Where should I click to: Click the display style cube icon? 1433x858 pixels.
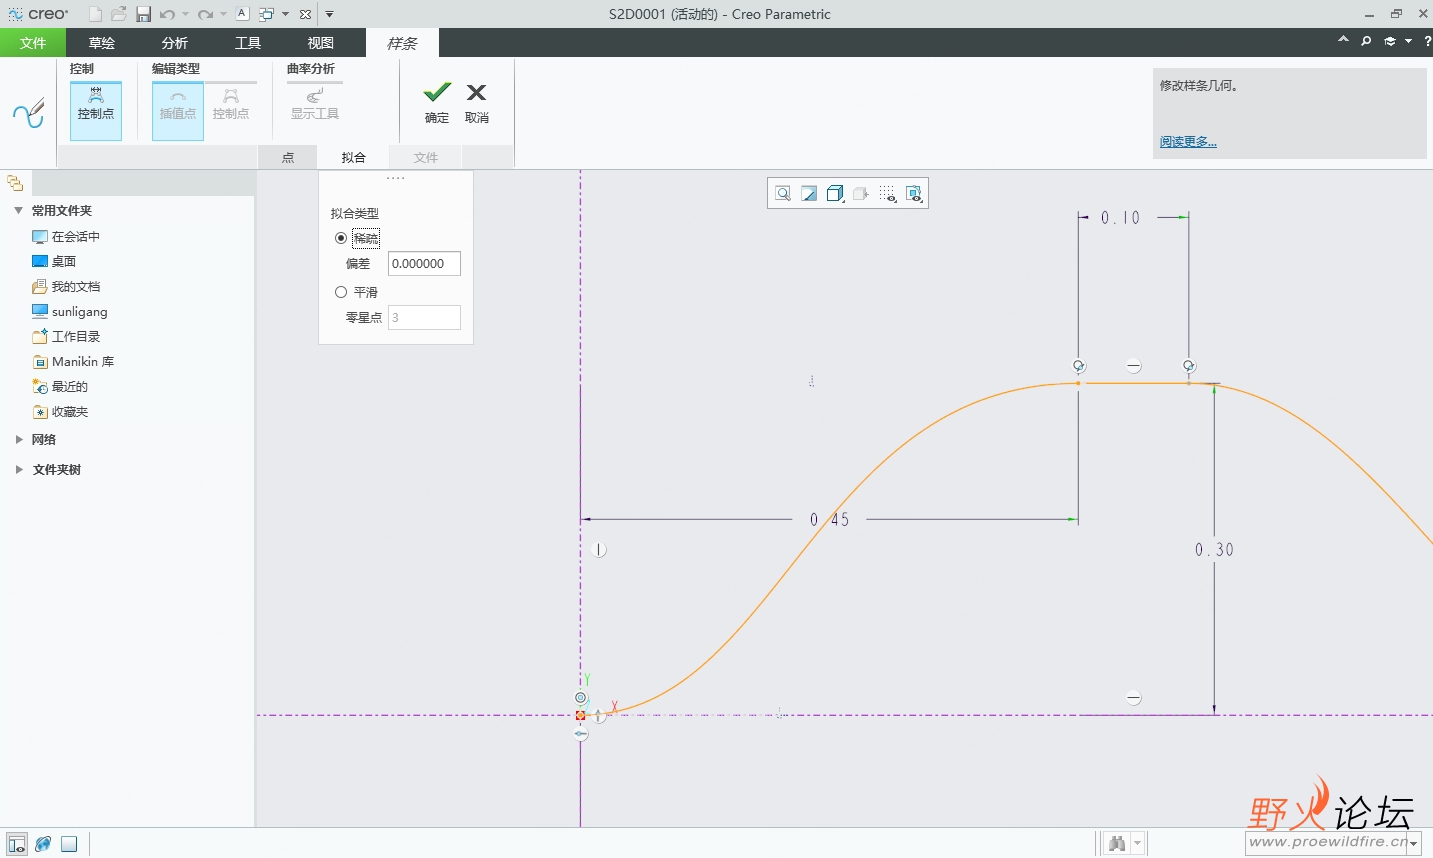(835, 194)
